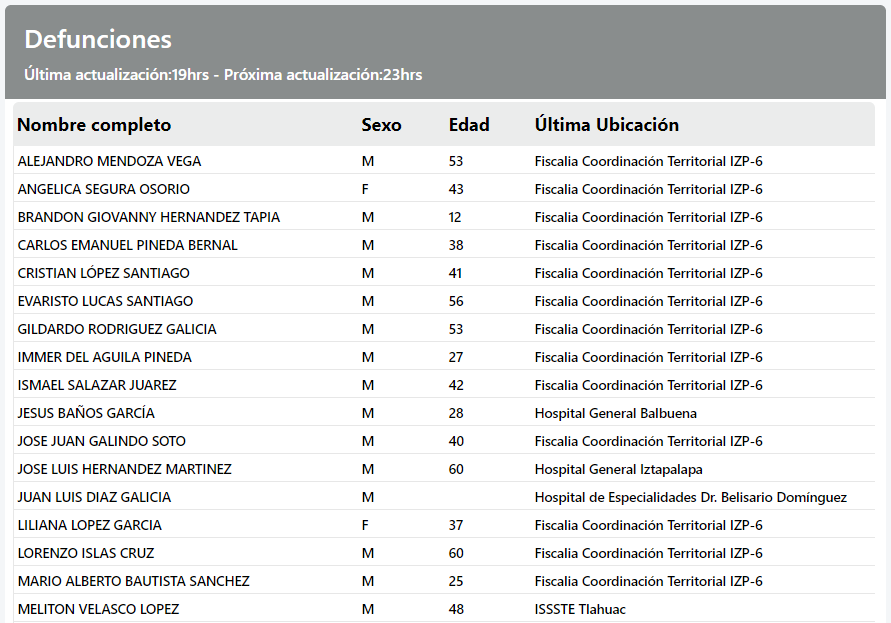The image size is (891, 623).
Task: Select CRISTIAN LÓPEZ SANTIAGO in the list
Action: (x=103, y=273)
